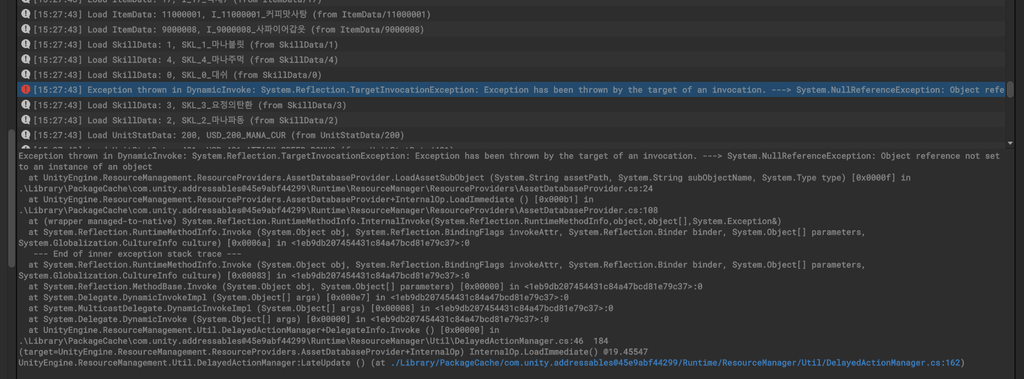Click the red error icon on the exception row
The image size is (1024, 379).
[25, 90]
